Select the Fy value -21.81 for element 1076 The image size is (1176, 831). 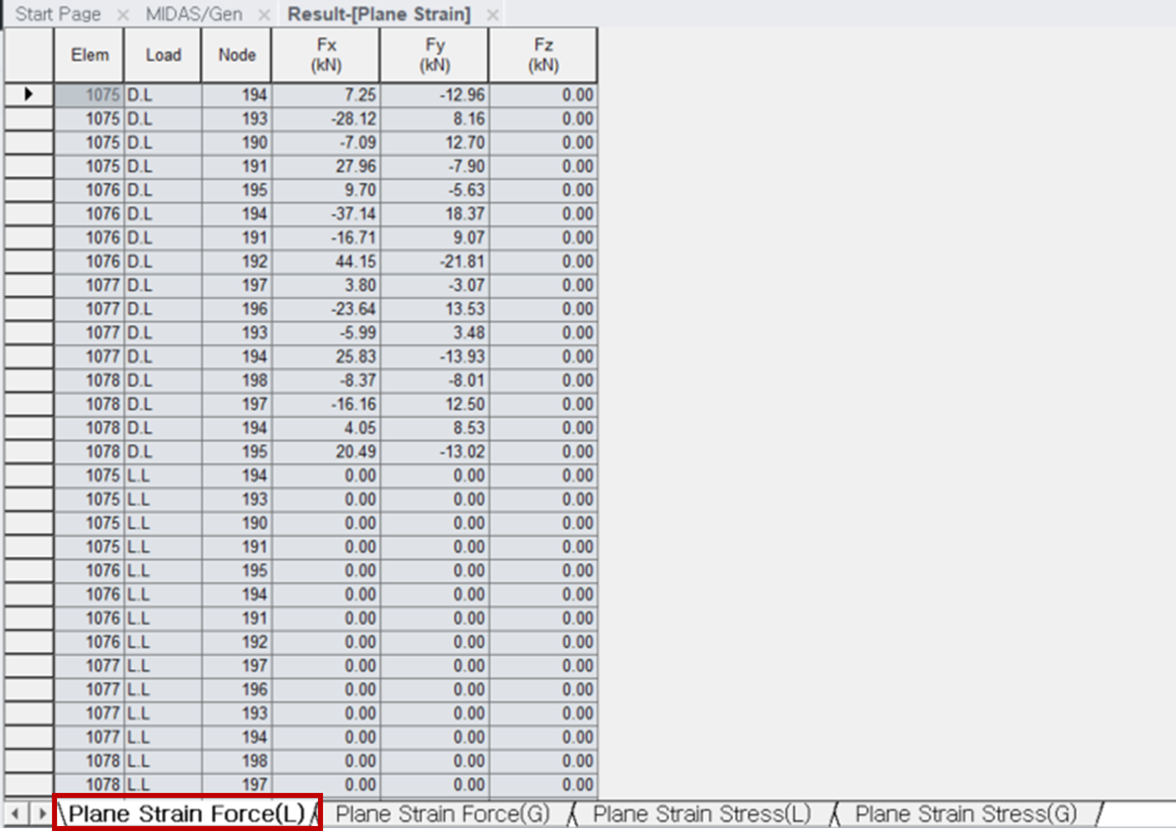pos(434,262)
